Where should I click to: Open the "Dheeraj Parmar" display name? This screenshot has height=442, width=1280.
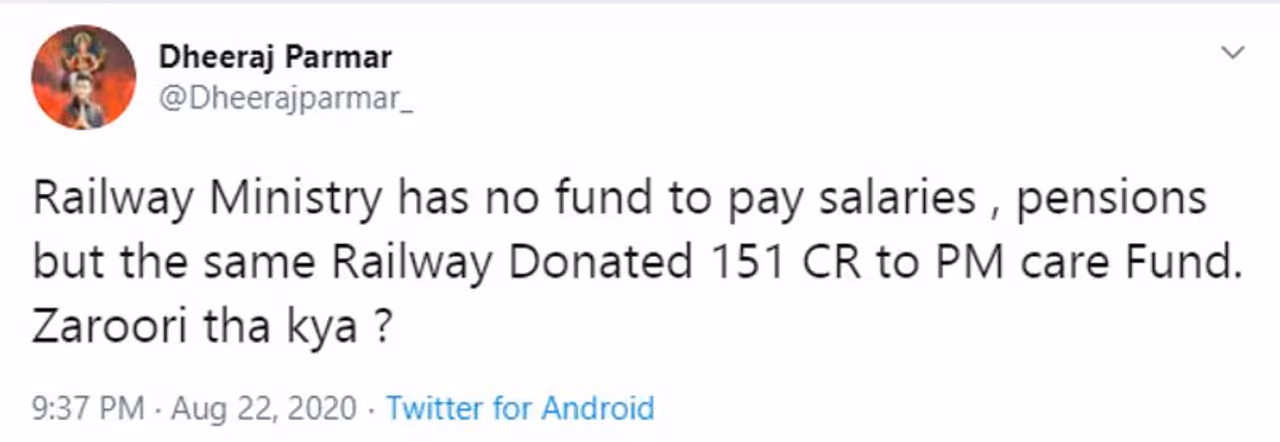(x=275, y=58)
